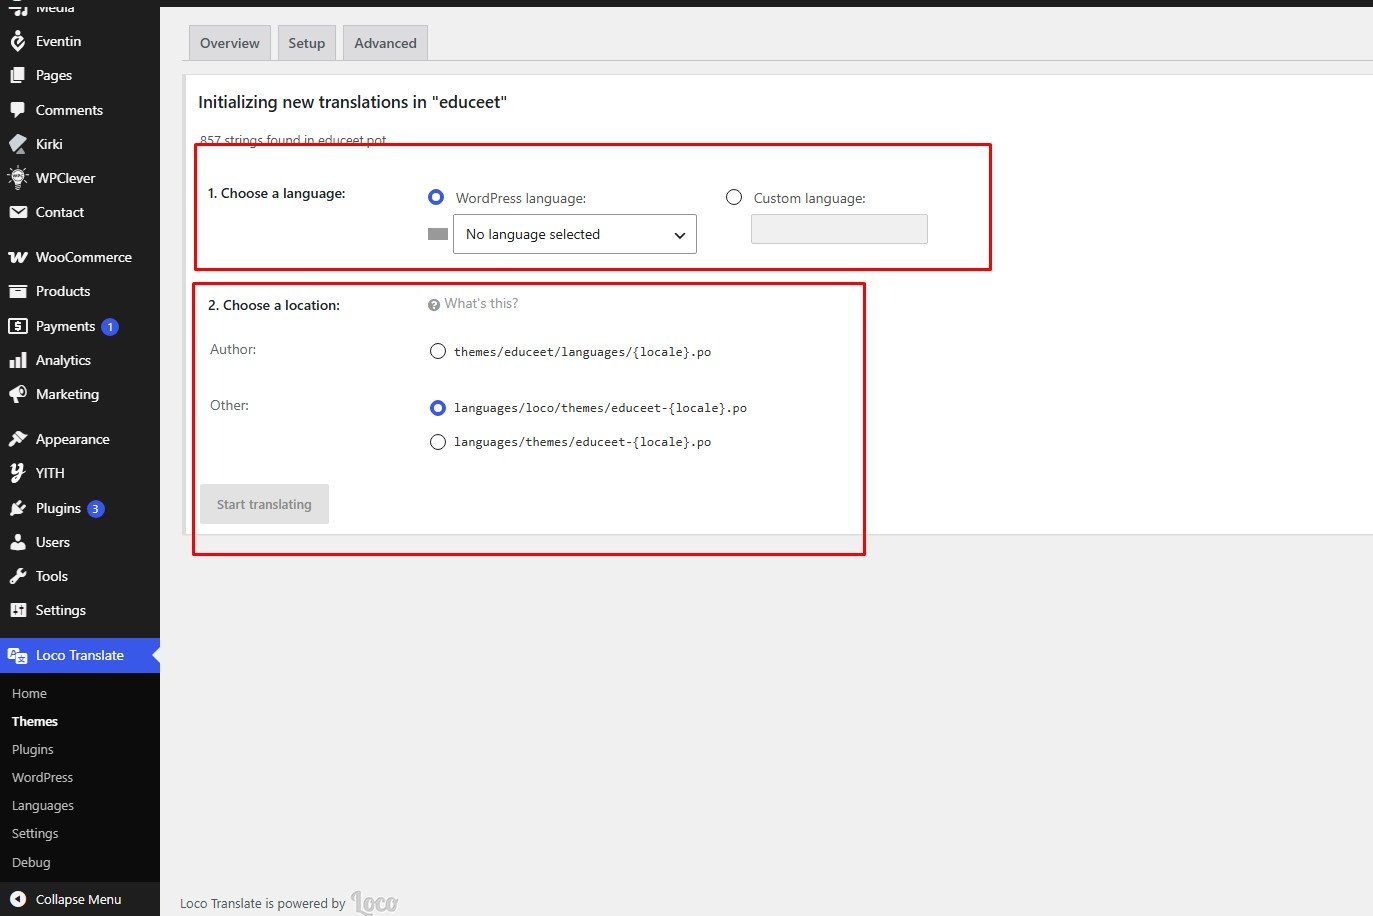The image size is (1373, 916).
Task: Click the Appearance paintbrush icon
Action: pyautogui.click(x=17, y=439)
